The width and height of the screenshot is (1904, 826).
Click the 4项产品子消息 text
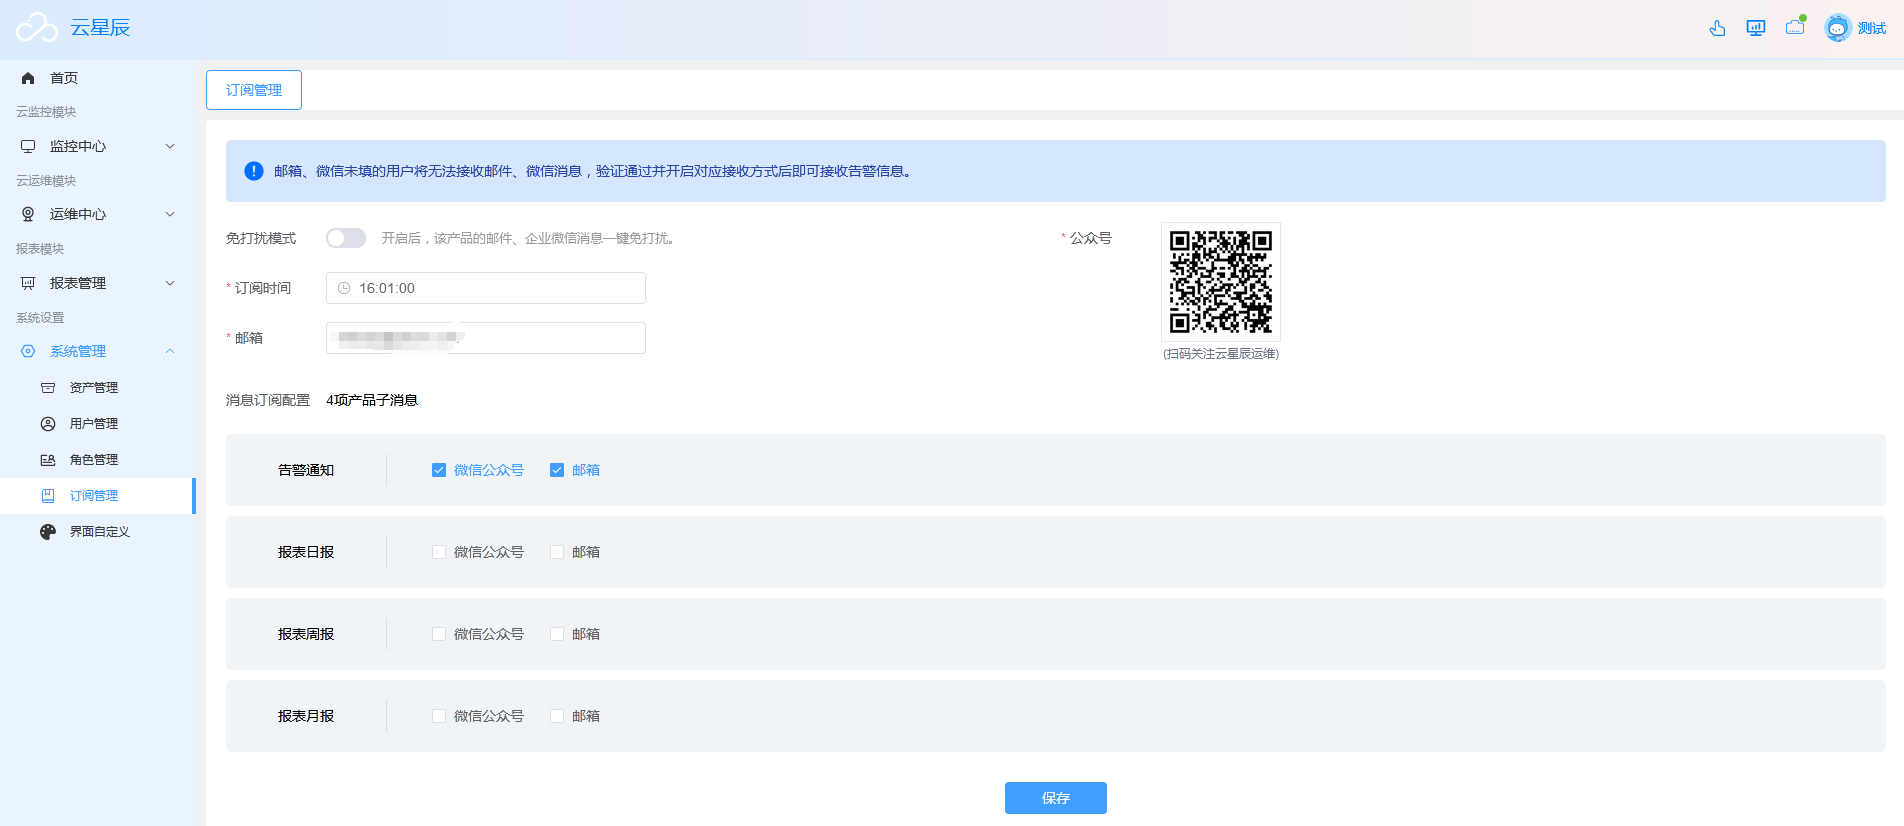pyautogui.click(x=372, y=400)
